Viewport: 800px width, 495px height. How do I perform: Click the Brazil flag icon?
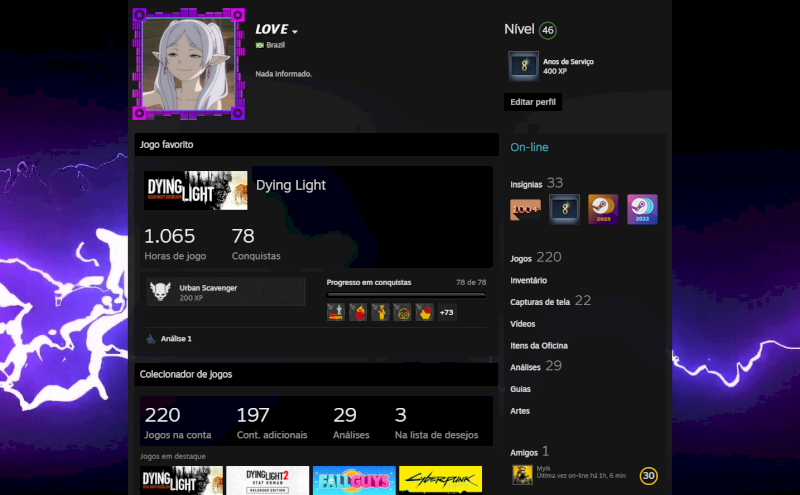coord(259,45)
